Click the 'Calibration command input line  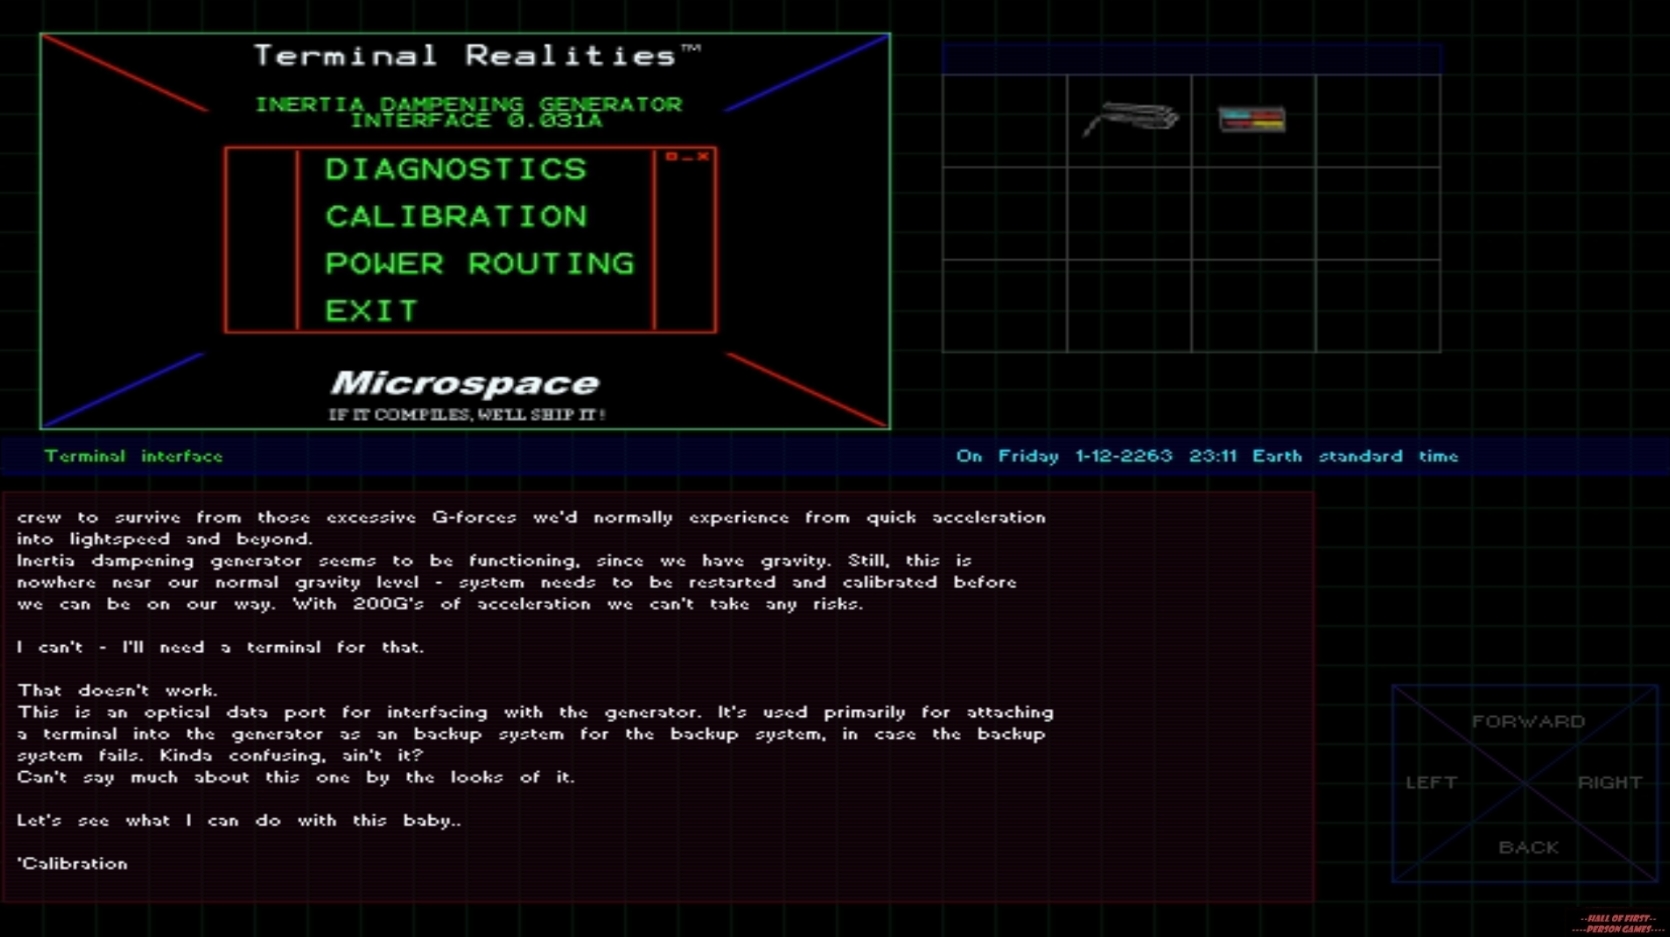pos(73,863)
